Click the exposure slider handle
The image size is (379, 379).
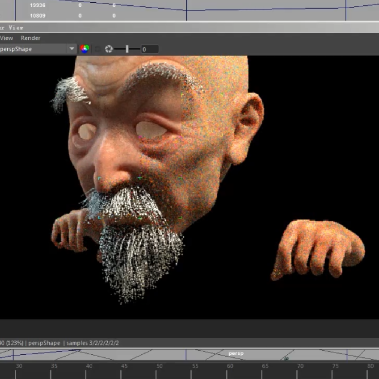(127, 49)
